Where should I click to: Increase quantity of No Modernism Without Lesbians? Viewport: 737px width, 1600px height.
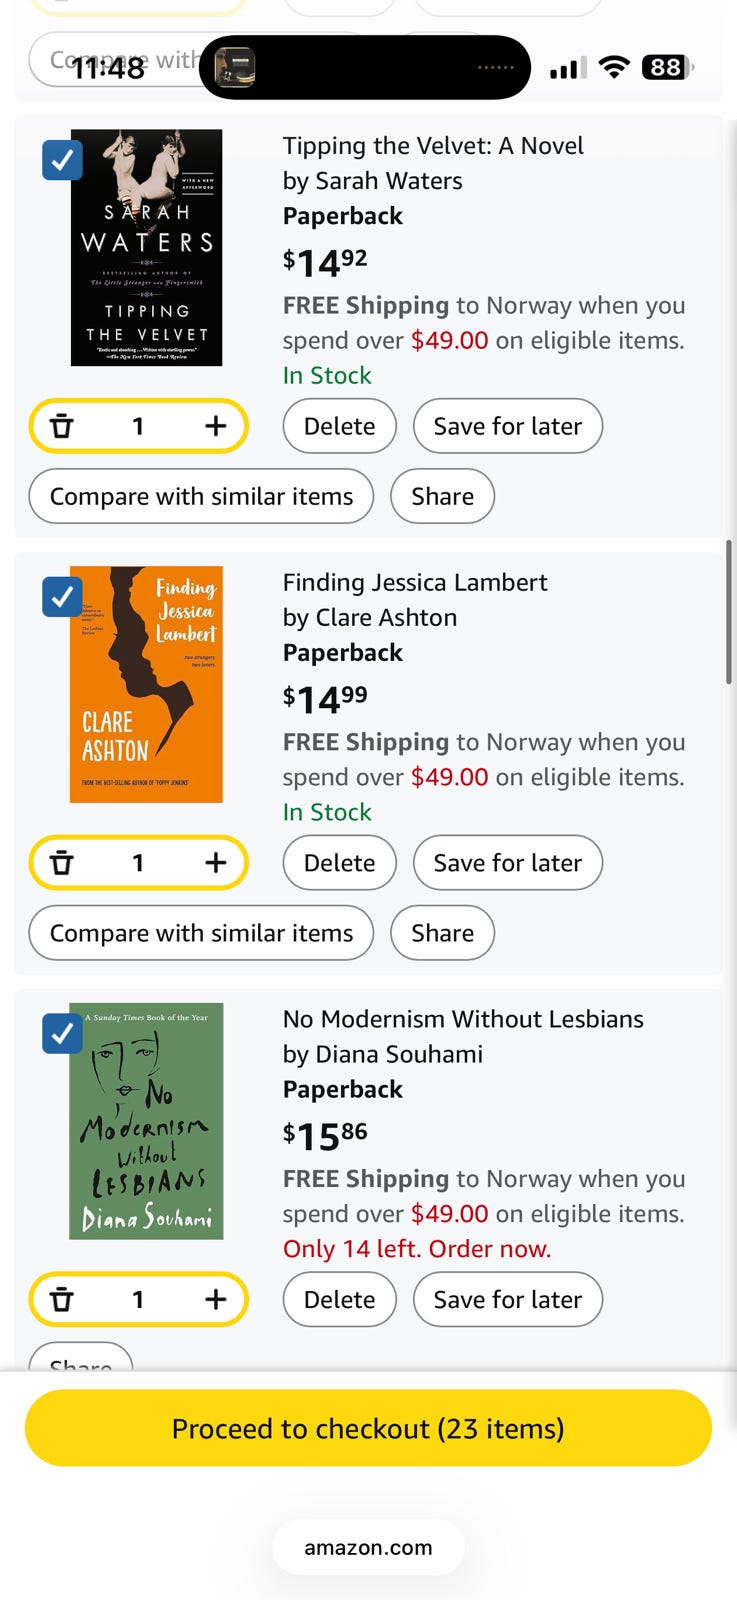click(215, 1300)
